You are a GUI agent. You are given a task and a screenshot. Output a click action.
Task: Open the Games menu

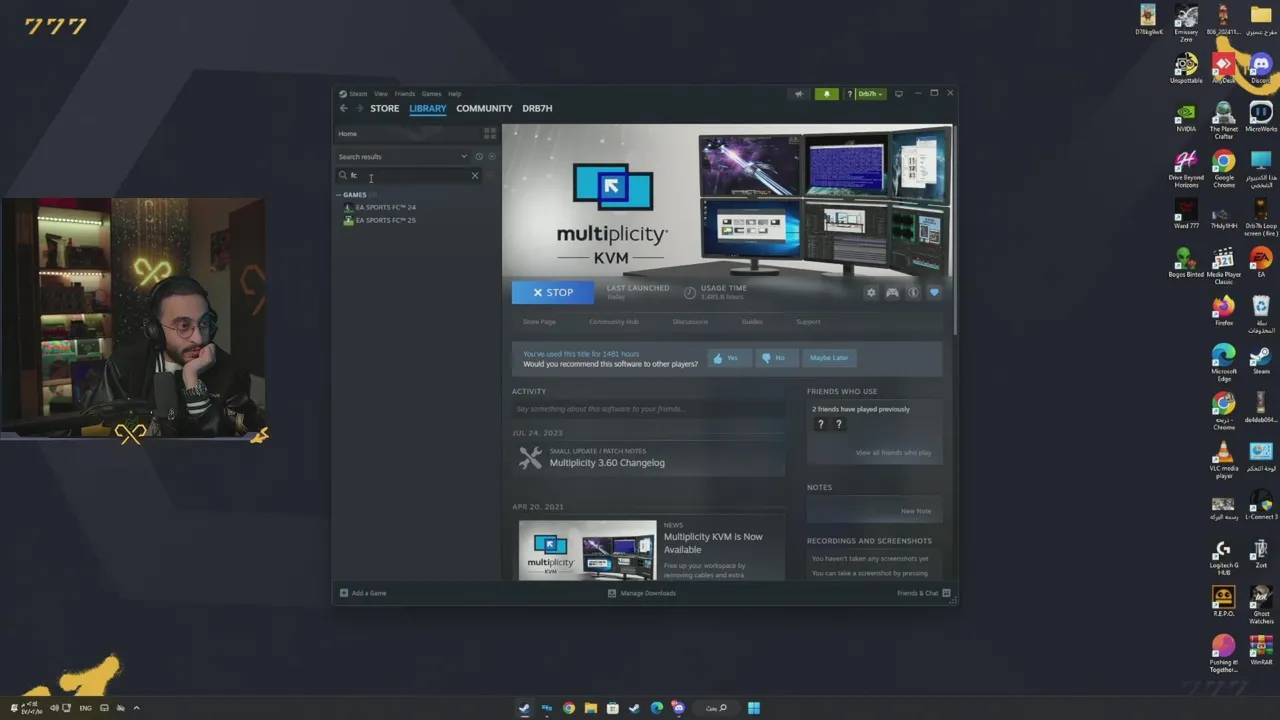click(431, 94)
